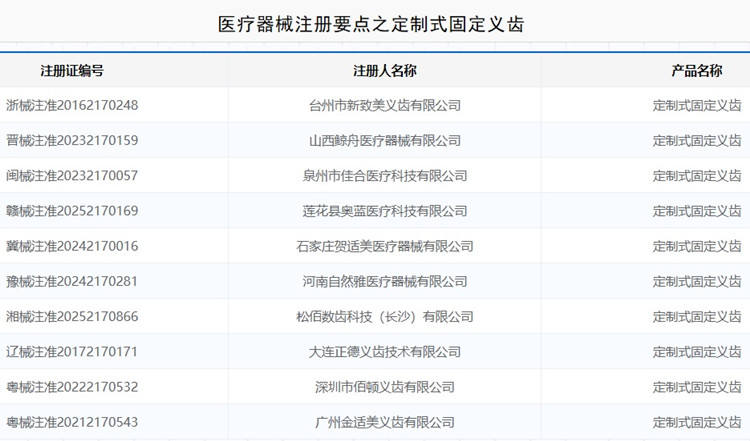Click the 注册人名称 column header
750x441 pixels.
click(x=385, y=71)
